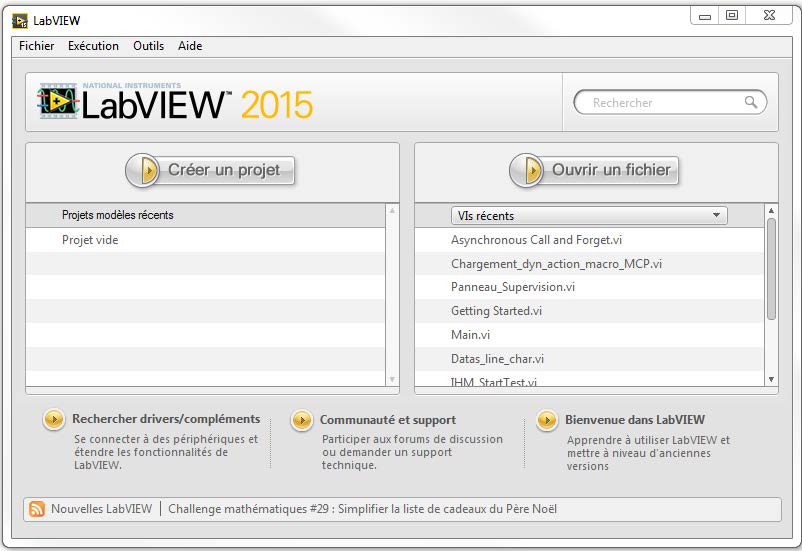Expand the VIs récents dropdown
This screenshot has height=551, width=802.
click(x=589, y=215)
